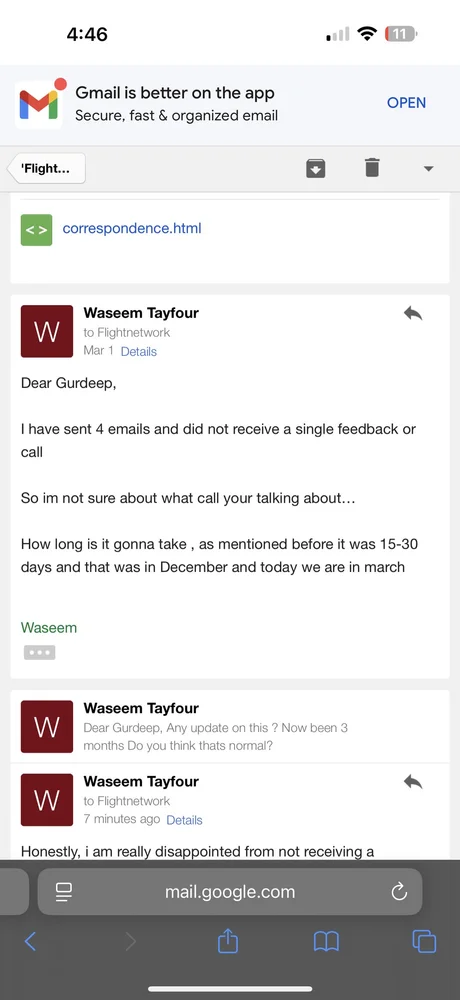
Task: Open the more actions dropdown arrow
Action: click(428, 169)
